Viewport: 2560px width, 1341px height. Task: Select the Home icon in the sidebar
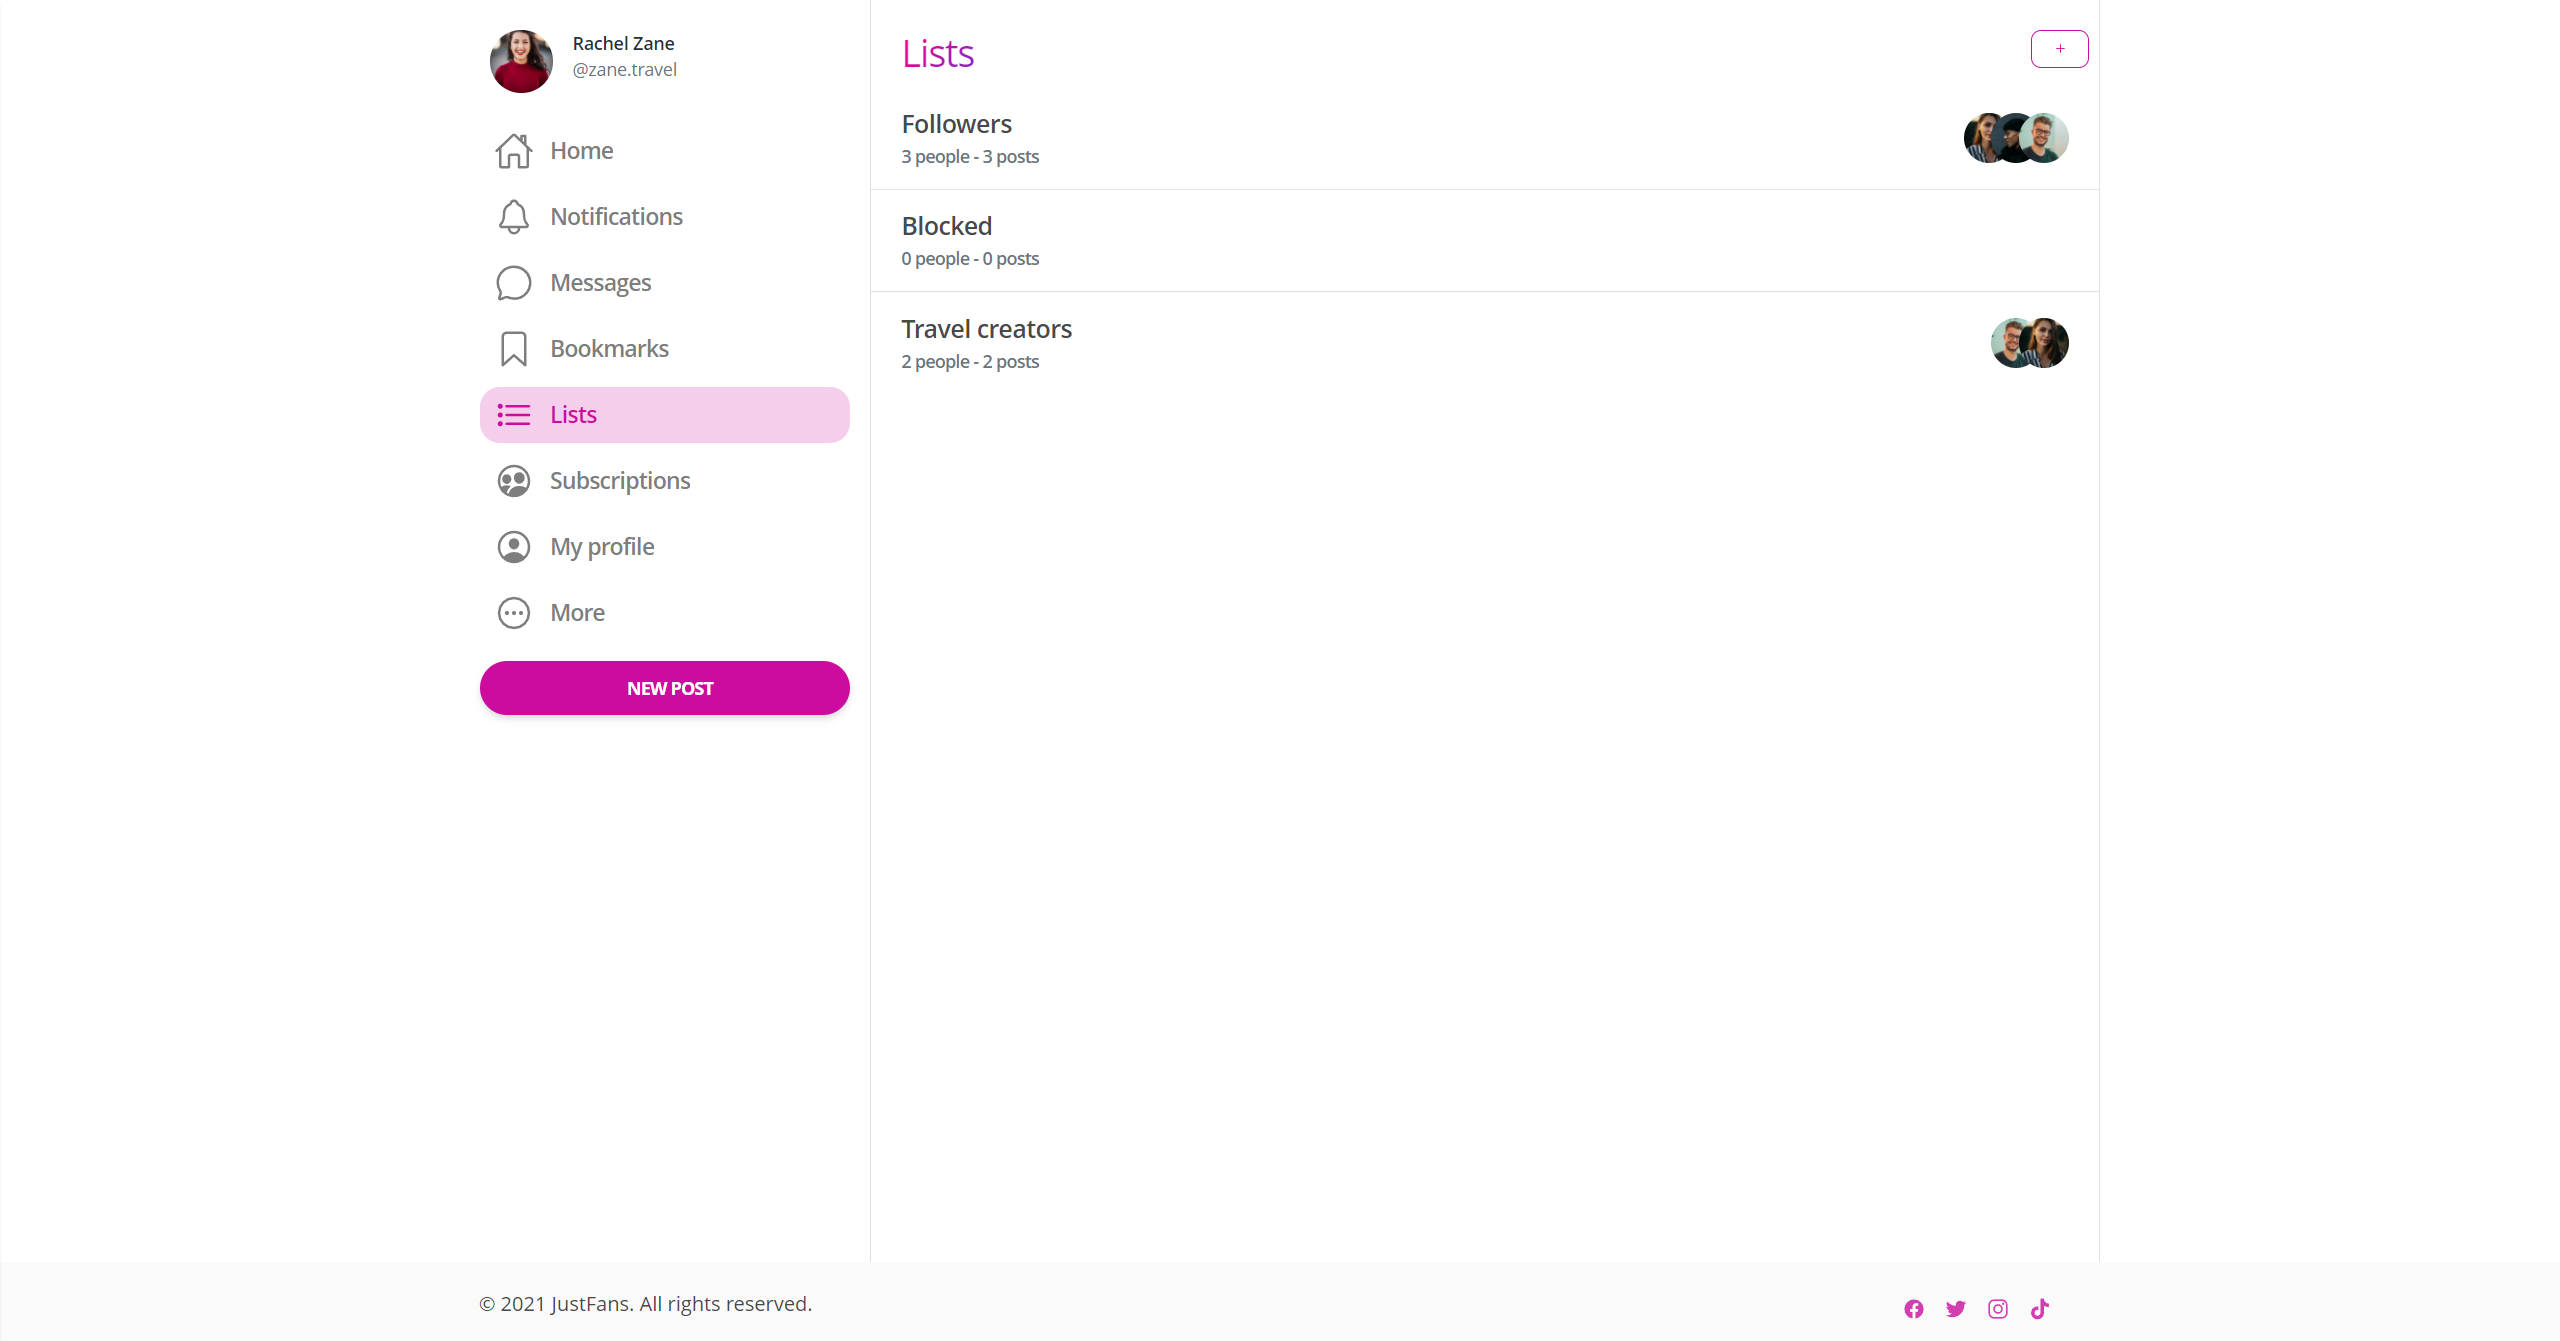pyautogui.click(x=513, y=150)
